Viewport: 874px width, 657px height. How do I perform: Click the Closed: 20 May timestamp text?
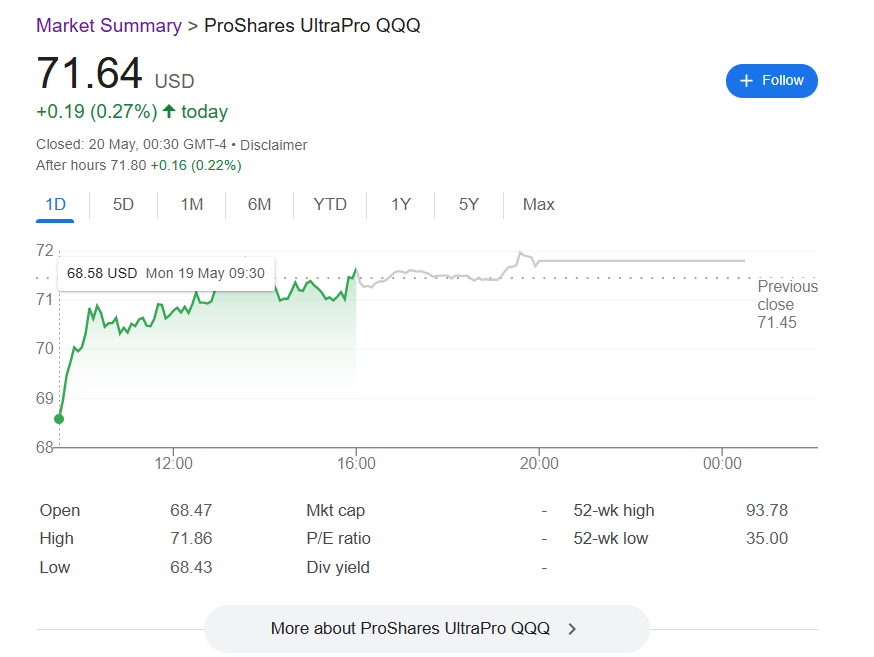[x=132, y=145]
